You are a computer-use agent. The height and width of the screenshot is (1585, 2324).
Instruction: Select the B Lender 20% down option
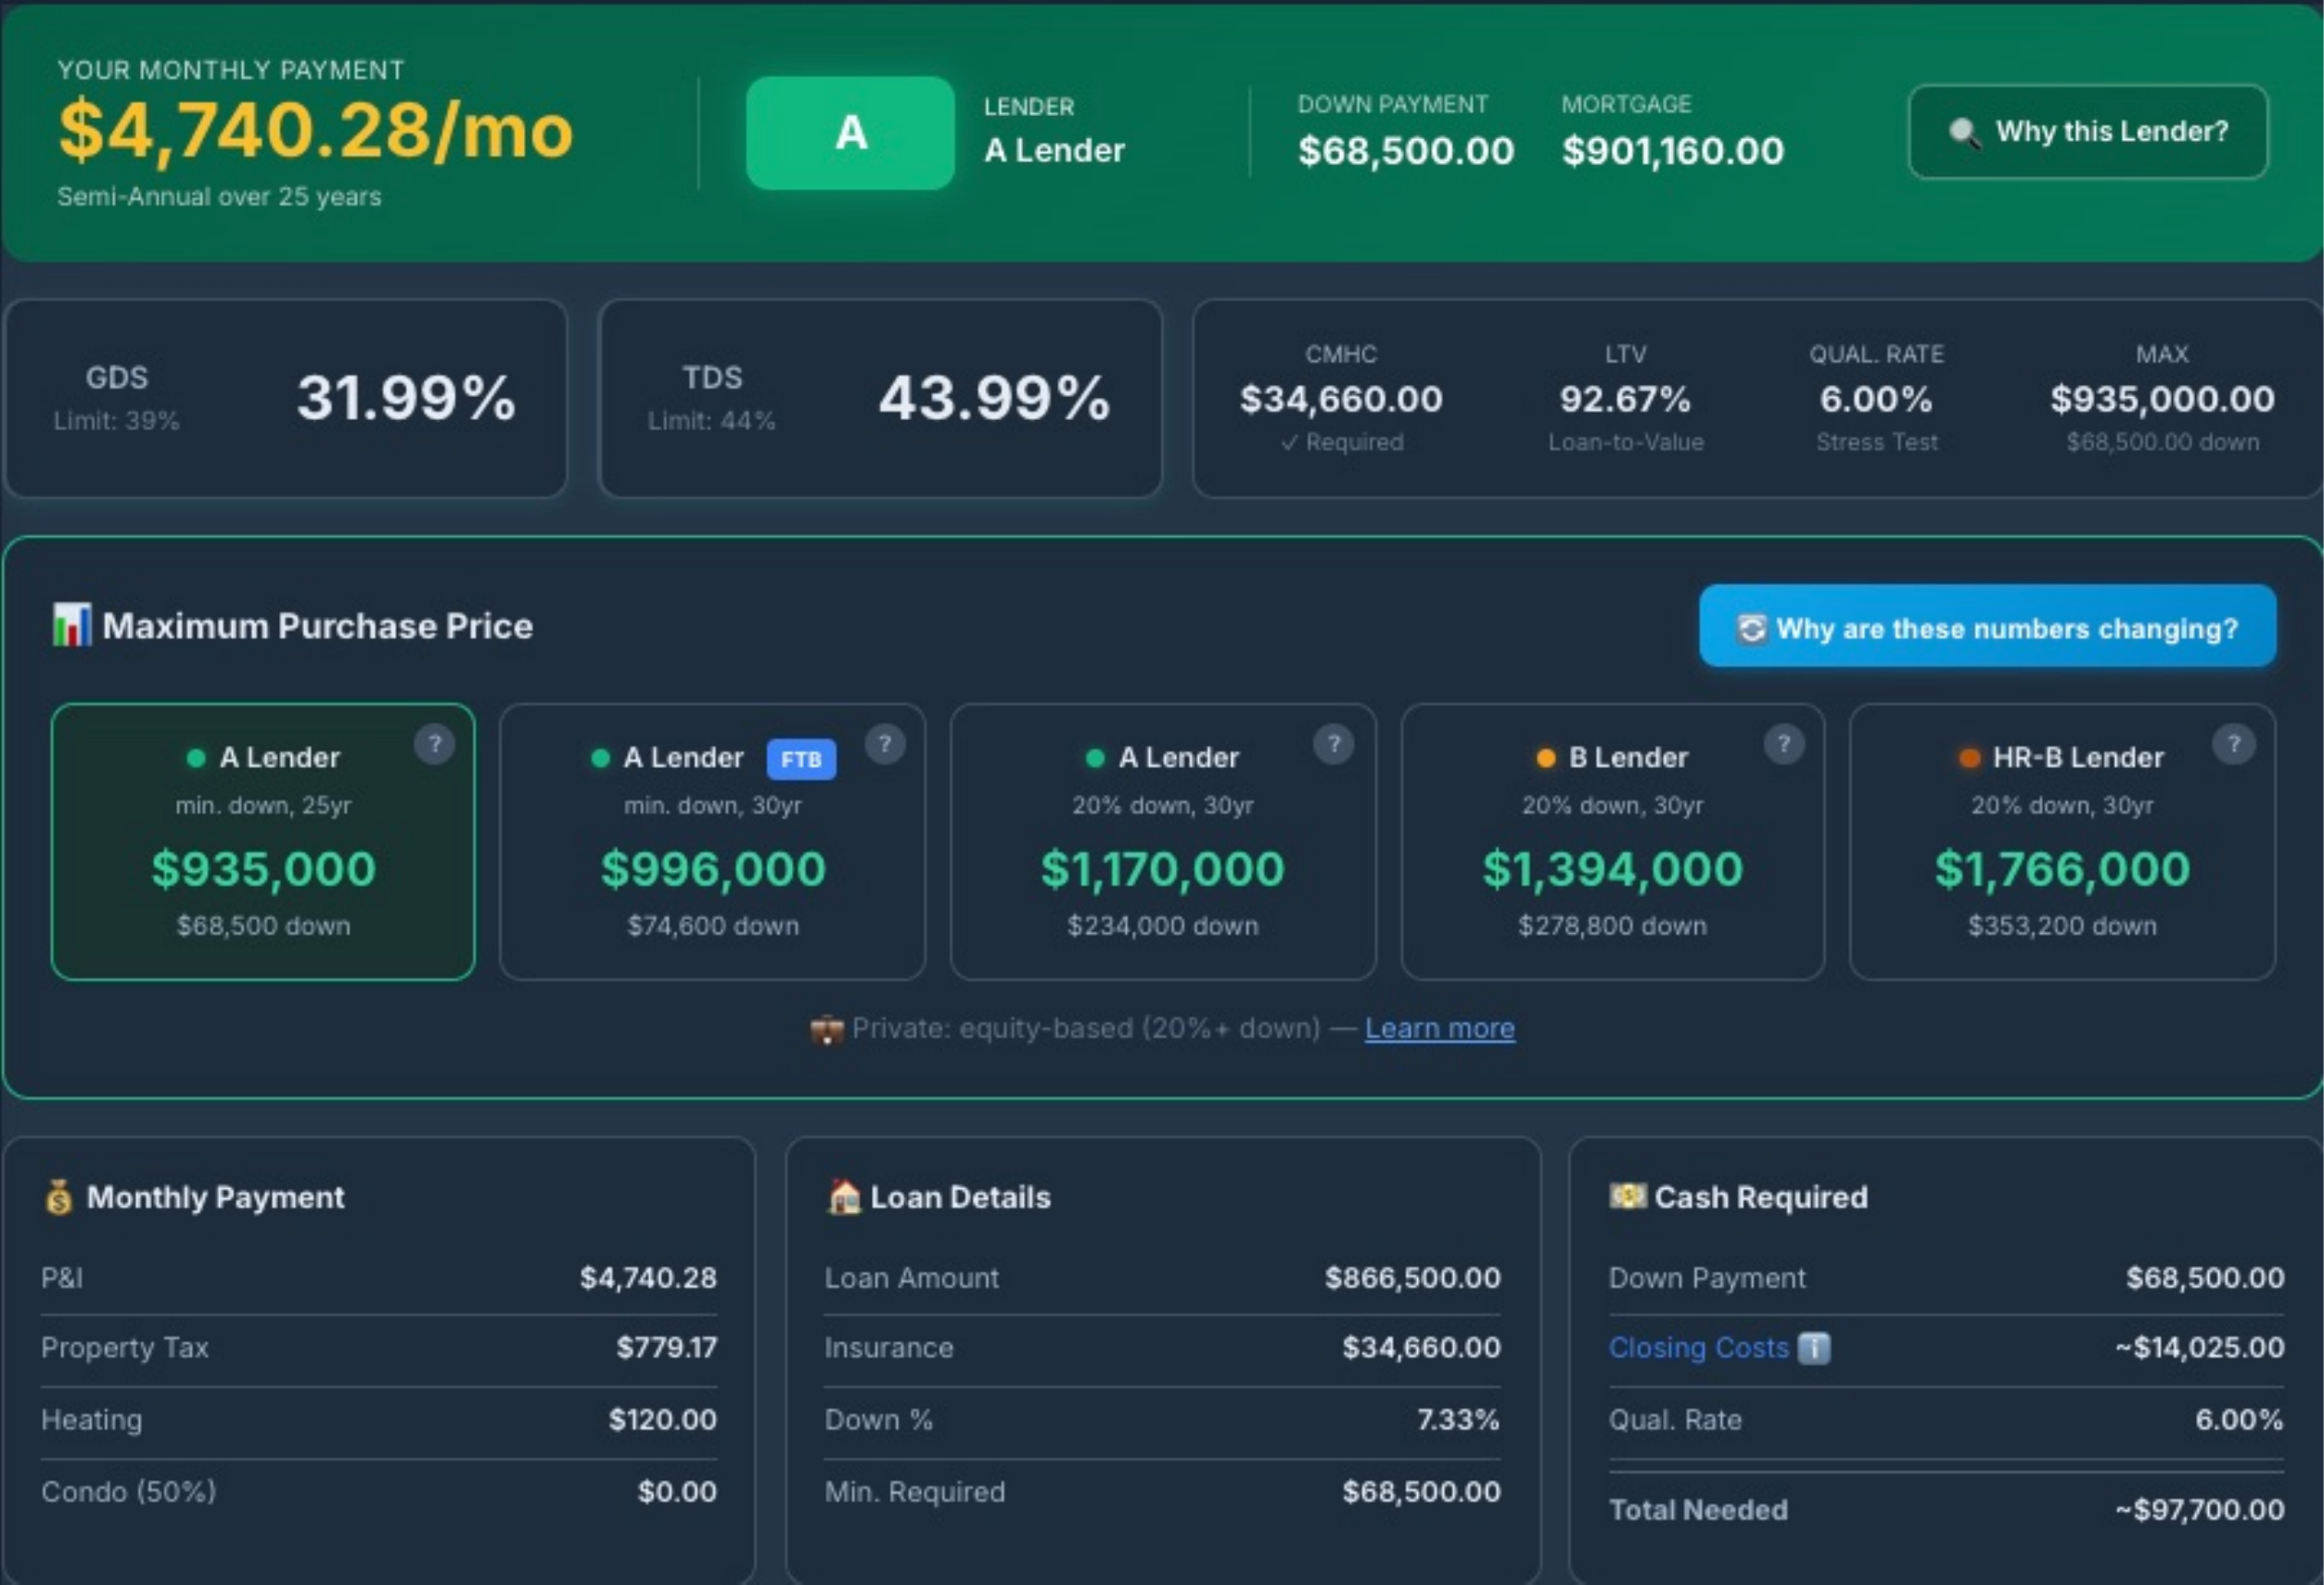click(x=1612, y=843)
